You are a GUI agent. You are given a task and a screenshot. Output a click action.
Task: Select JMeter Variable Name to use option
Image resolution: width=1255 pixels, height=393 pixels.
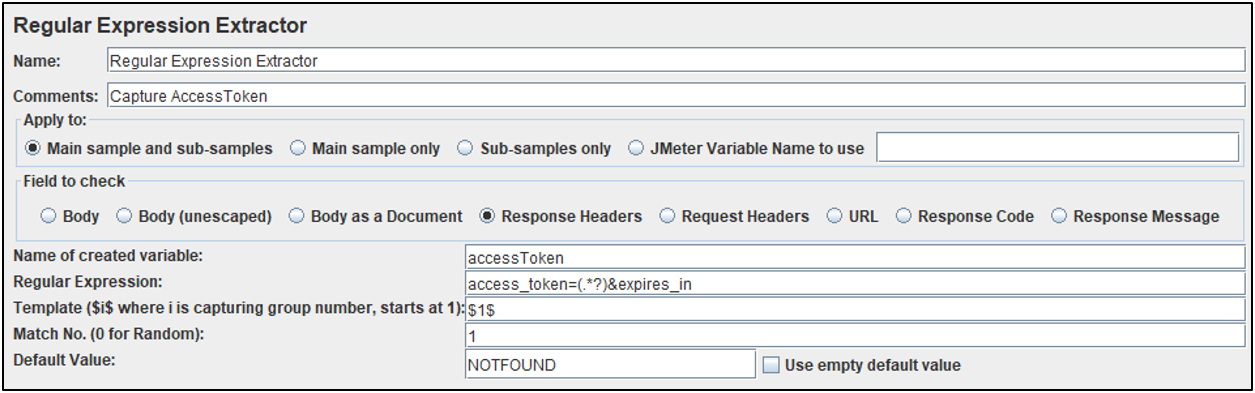point(637,148)
